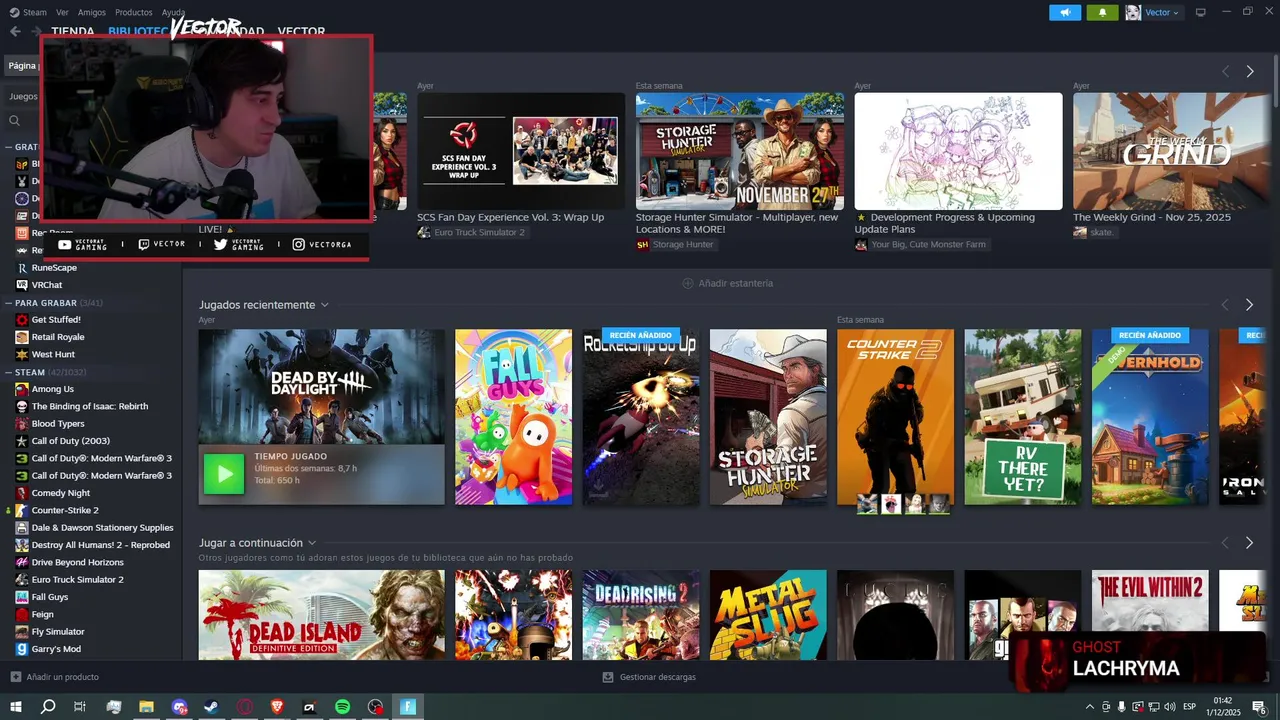Open the Ayuda menu
Screen dimensions: 1280x720
(x=173, y=12)
